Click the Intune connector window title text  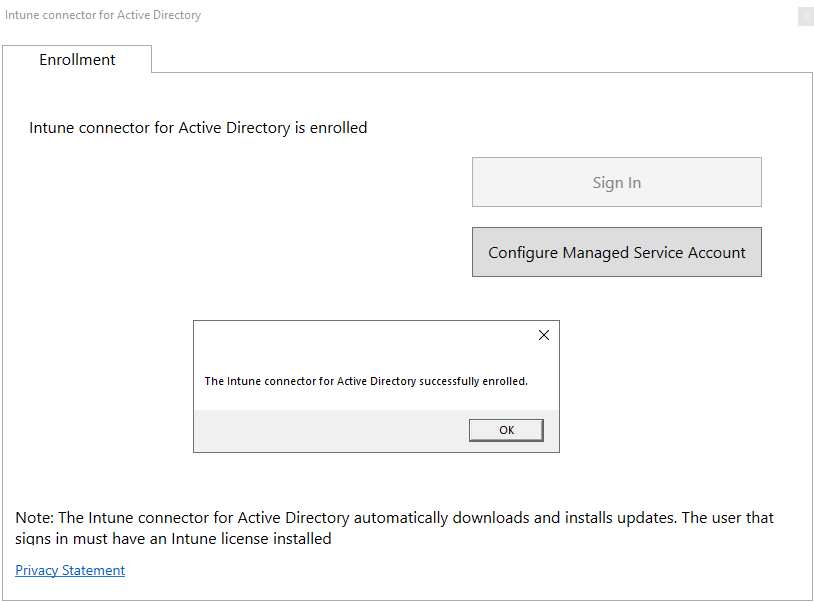[103, 16]
